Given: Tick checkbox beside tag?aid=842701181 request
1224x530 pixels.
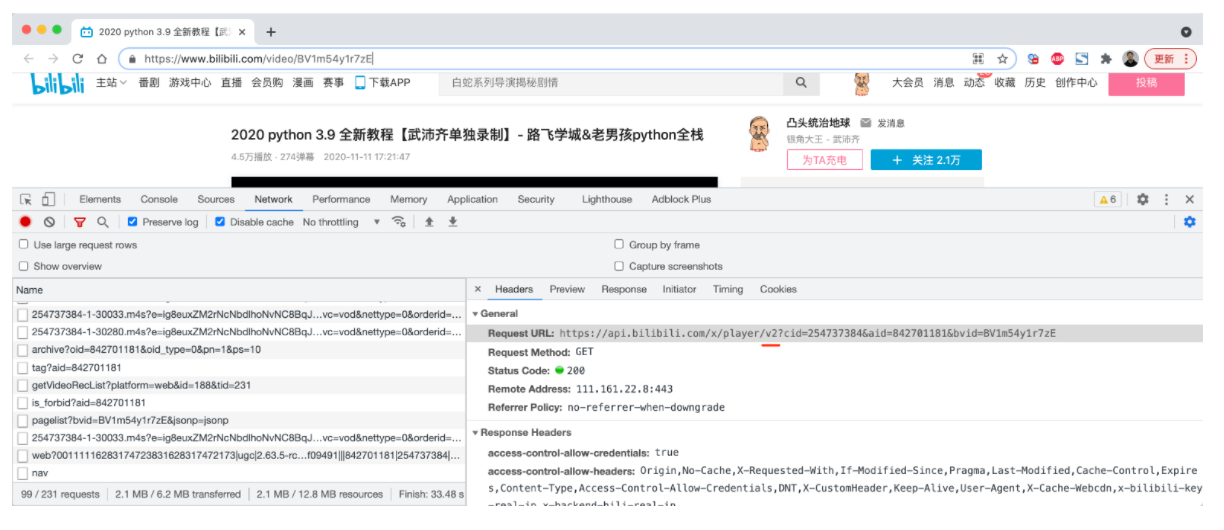Looking at the screenshot, I should pyautogui.click(x=23, y=367).
